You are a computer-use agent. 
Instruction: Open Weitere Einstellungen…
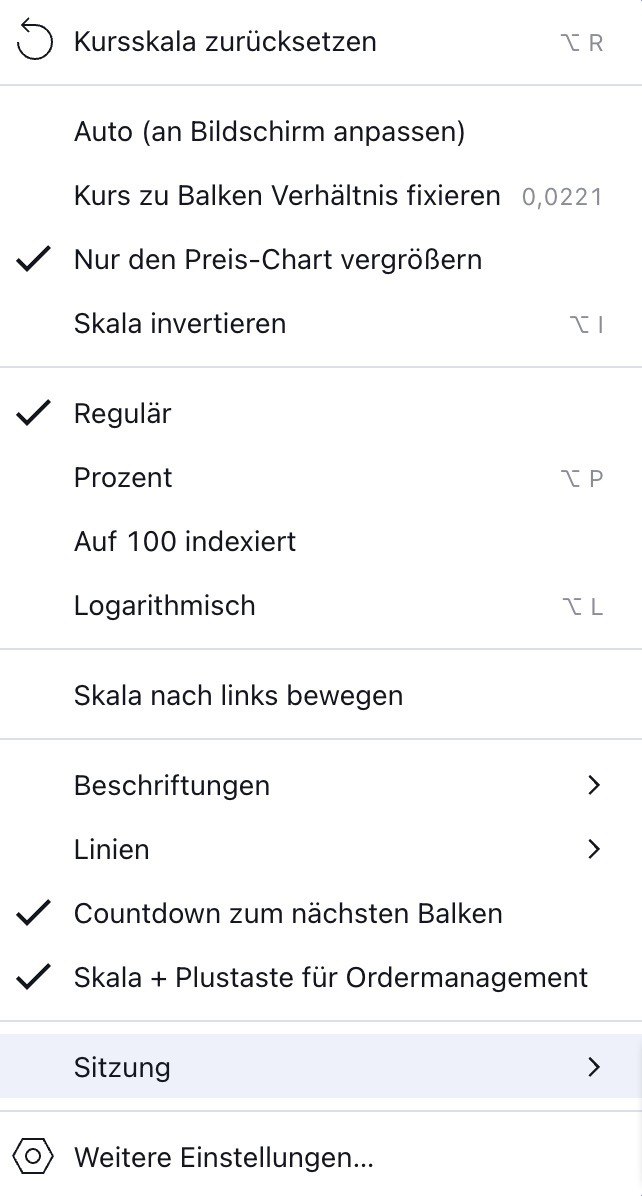[x=224, y=1158]
